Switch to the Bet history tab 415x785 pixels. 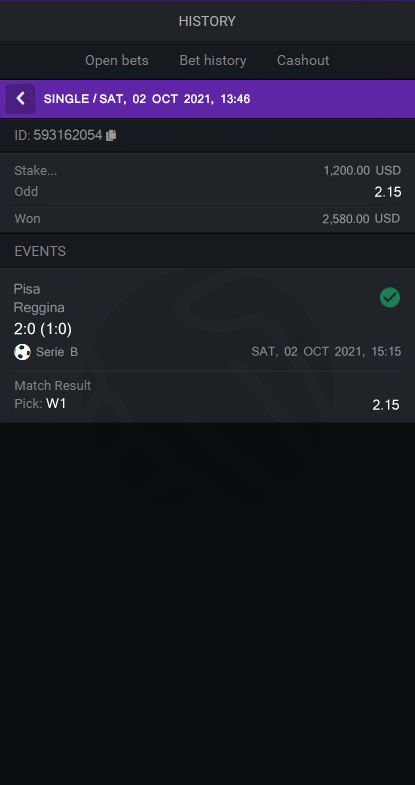point(213,61)
